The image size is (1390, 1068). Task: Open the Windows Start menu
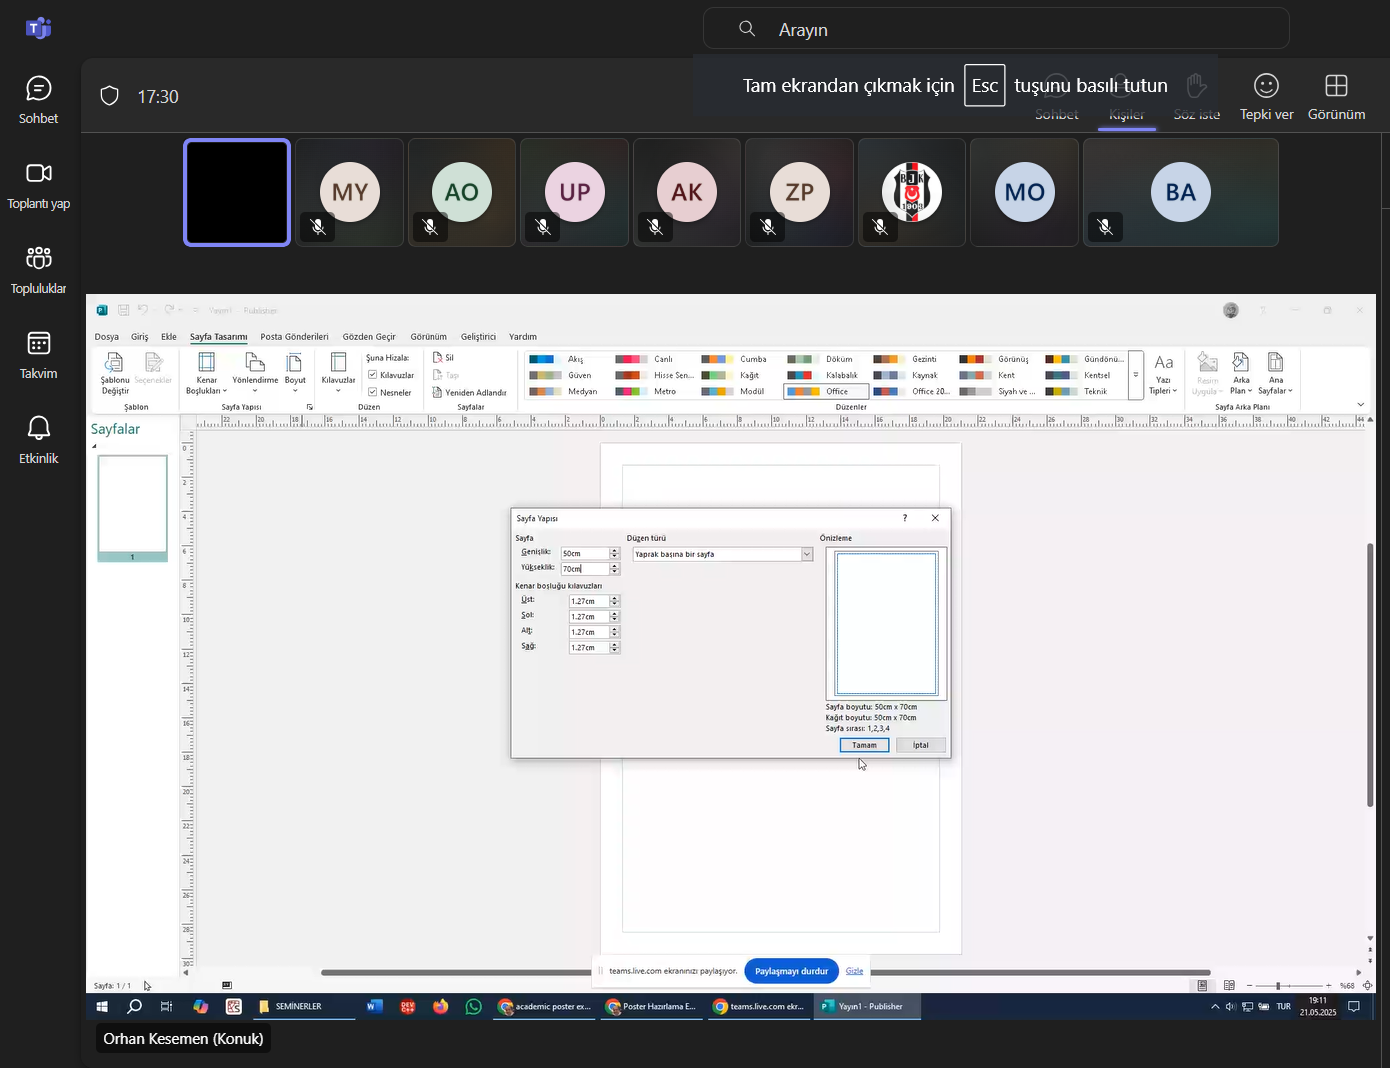pyautogui.click(x=102, y=1007)
